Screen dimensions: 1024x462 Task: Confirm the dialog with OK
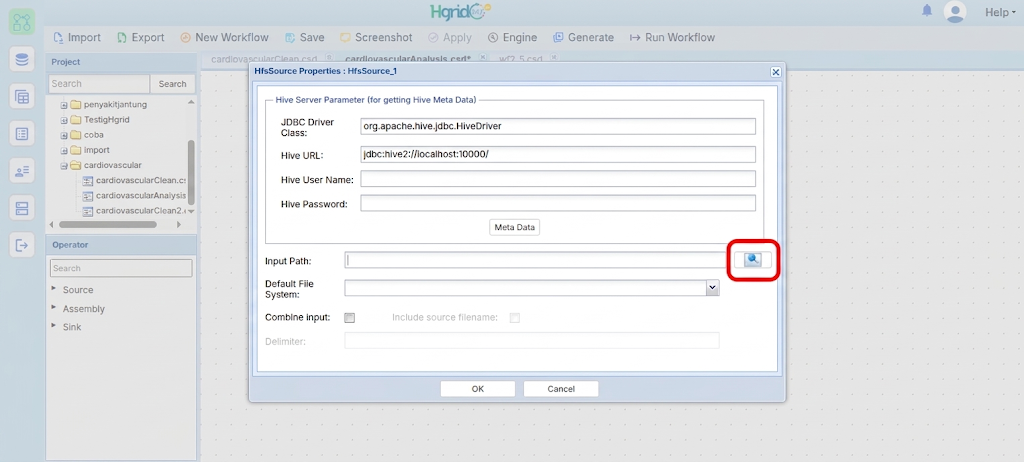(x=477, y=389)
